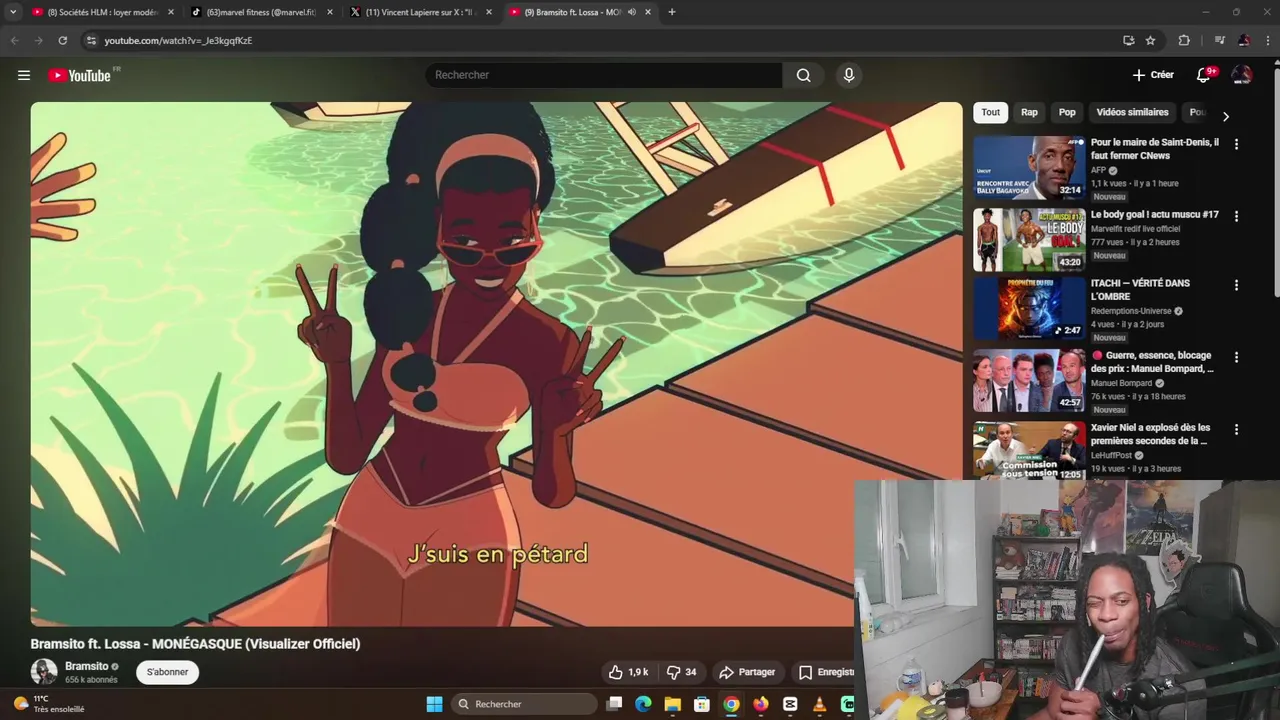The width and height of the screenshot is (1280, 720).
Task: Open the Bramsito channel name link
Action: coord(87,666)
